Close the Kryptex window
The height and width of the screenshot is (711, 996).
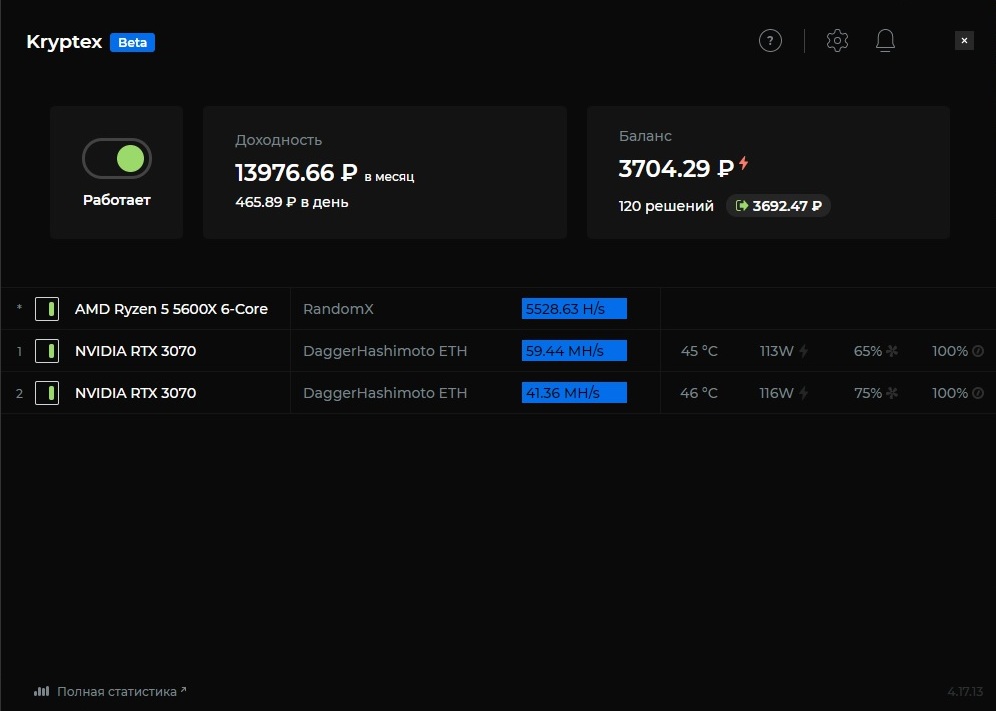[964, 41]
